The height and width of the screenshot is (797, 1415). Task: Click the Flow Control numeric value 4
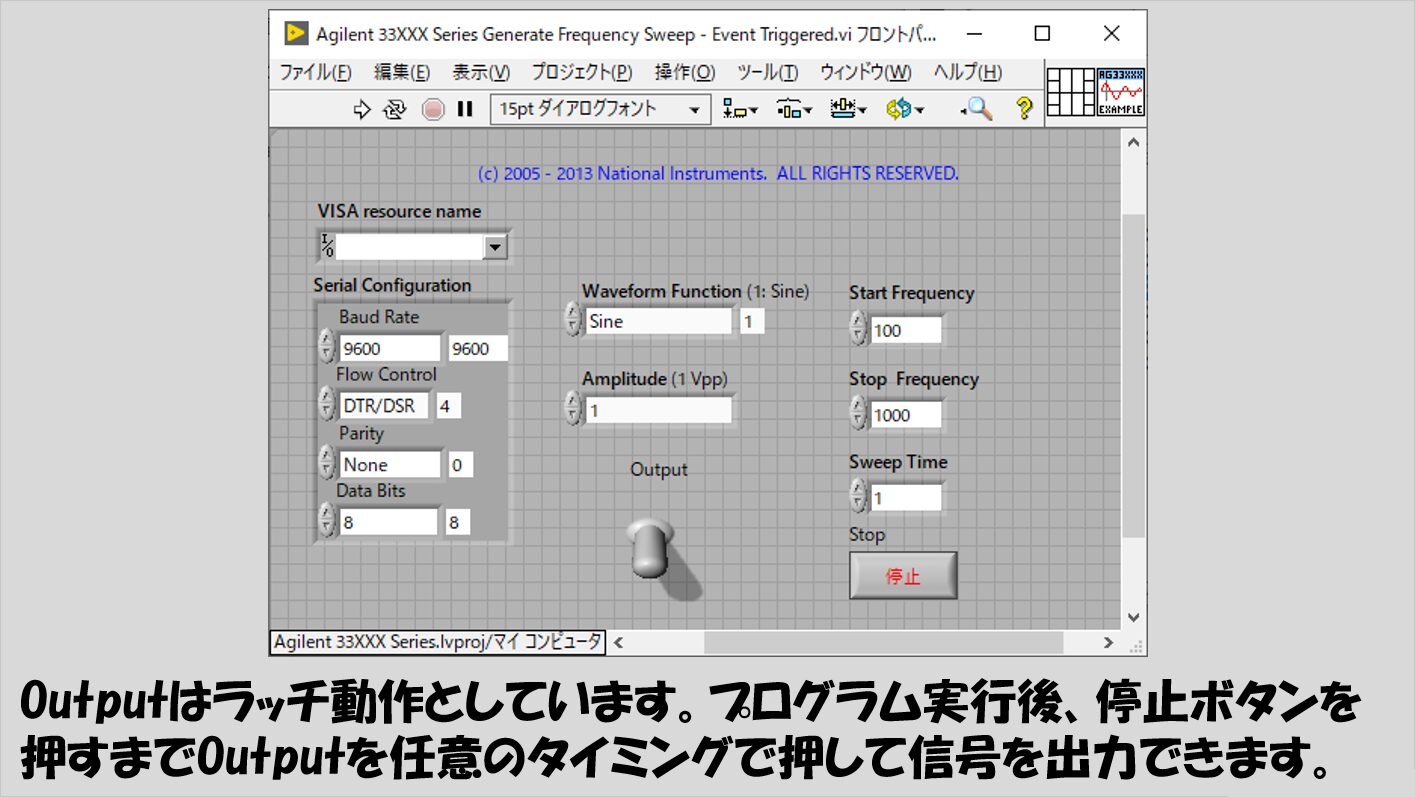(x=449, y=406)
